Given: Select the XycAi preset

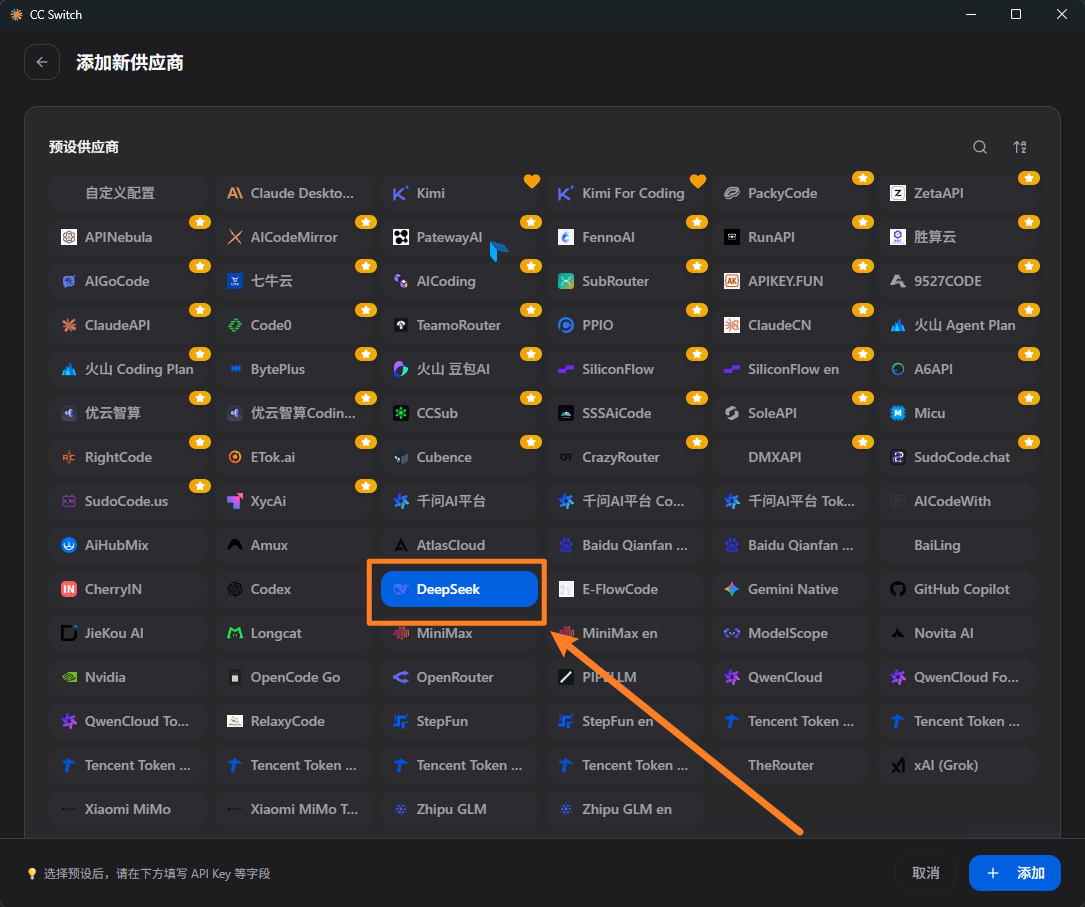Looking at the screenshot, I should [x=294, y=501].
